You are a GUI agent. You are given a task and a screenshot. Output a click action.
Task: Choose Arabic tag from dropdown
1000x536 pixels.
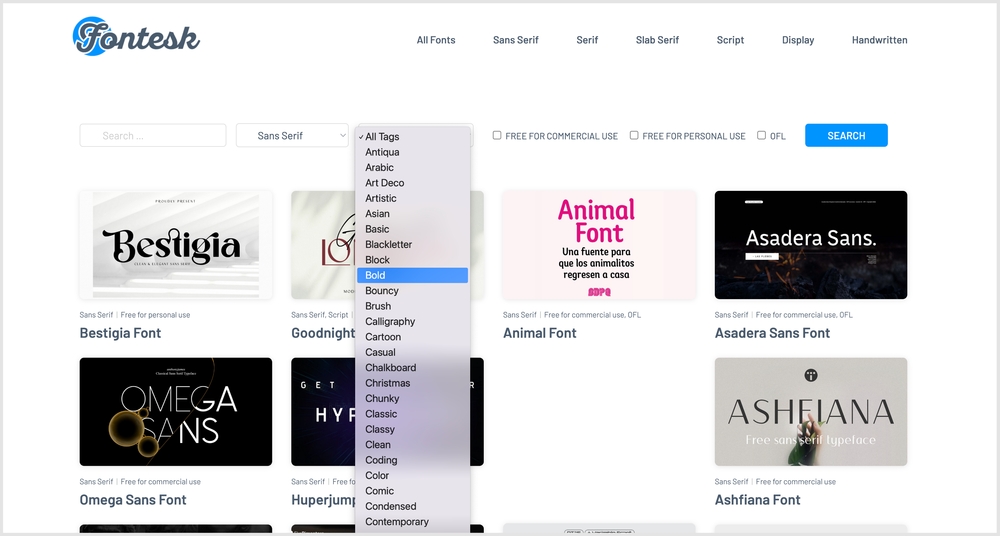coord(413,167)
